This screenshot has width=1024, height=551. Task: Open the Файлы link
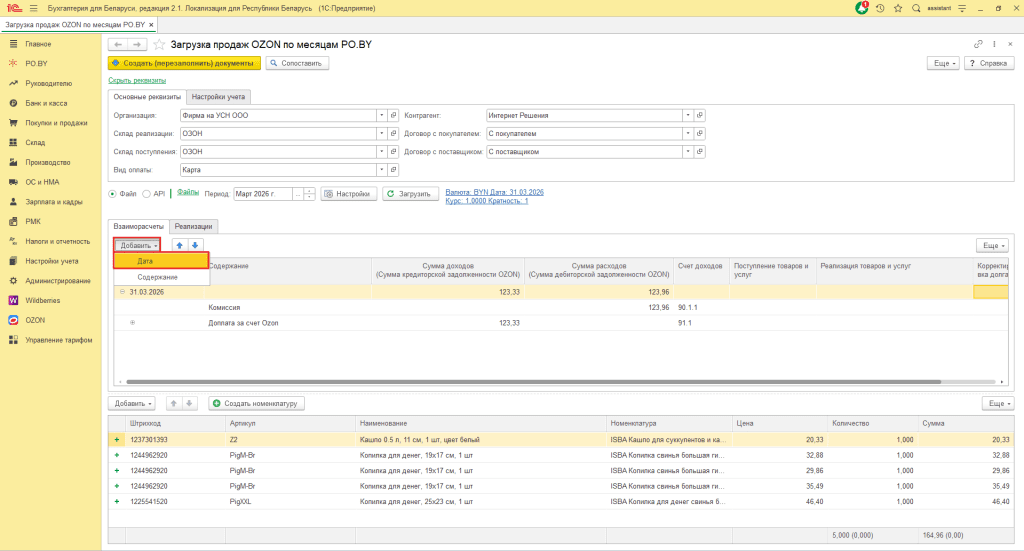coord(188,193)
